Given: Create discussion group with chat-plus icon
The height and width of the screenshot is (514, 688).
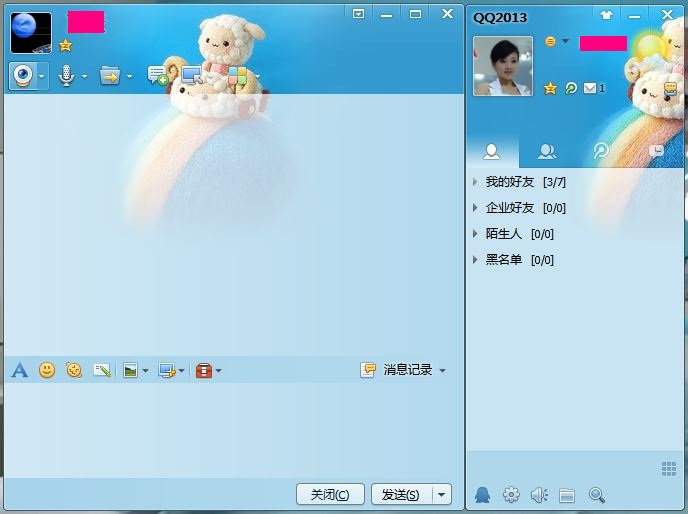Looking at the screenshot, I should tap(158, 75).
